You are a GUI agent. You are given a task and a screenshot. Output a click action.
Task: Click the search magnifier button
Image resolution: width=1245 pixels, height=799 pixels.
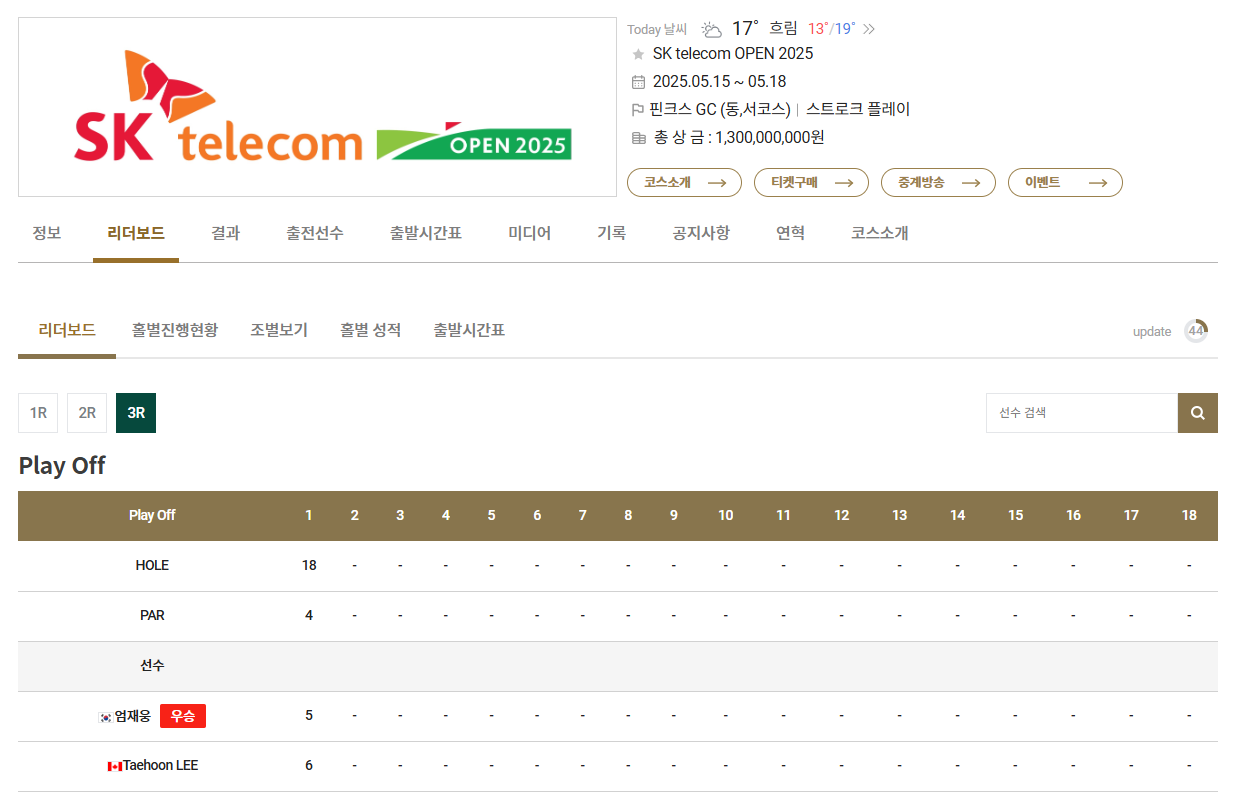tap(1197, 413)
